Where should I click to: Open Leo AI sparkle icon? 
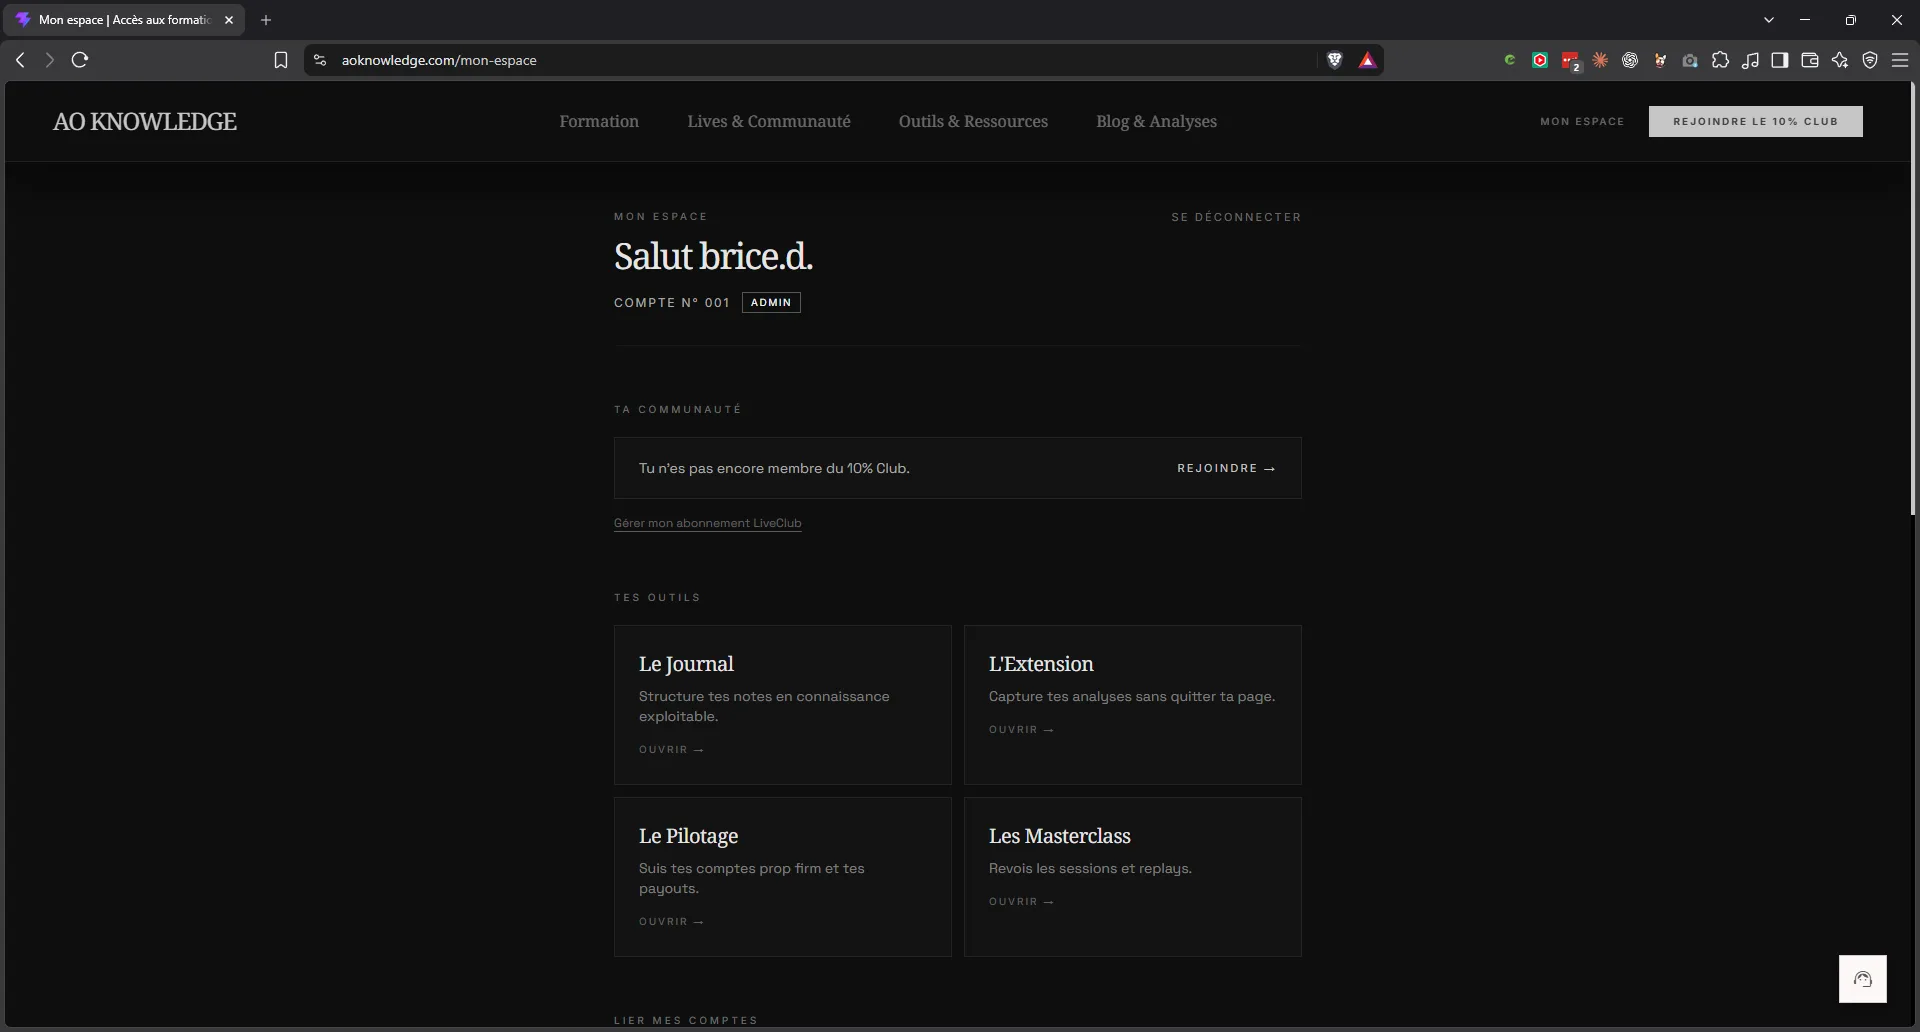(x=1840, y=60)
